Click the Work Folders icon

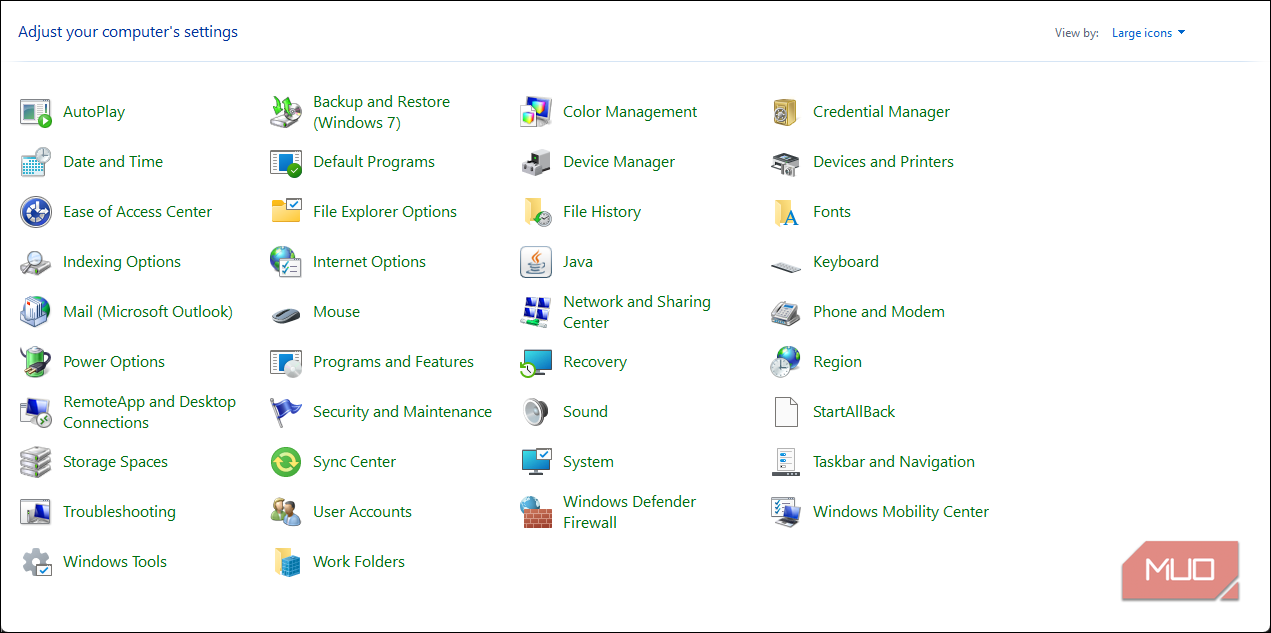click(286, 562)
